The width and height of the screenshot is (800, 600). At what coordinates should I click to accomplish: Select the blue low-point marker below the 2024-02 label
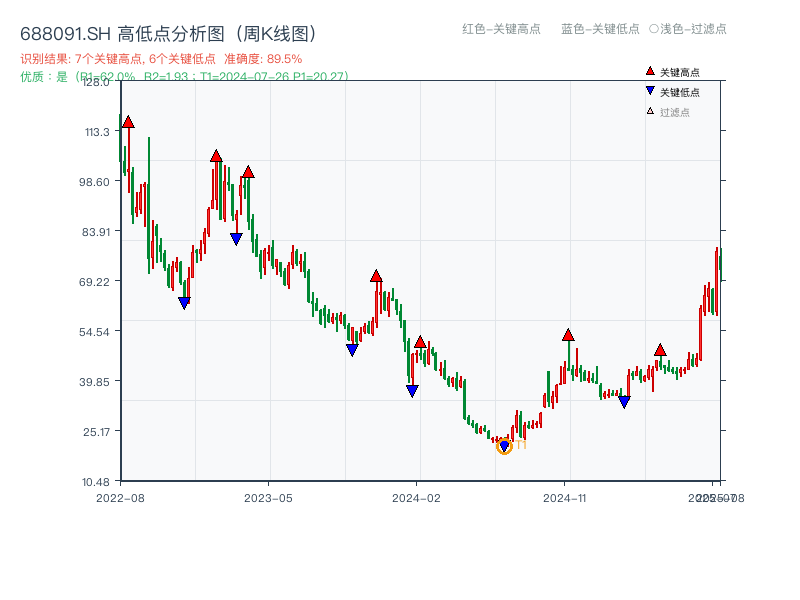pyautogui.click(x=411, y=389)
